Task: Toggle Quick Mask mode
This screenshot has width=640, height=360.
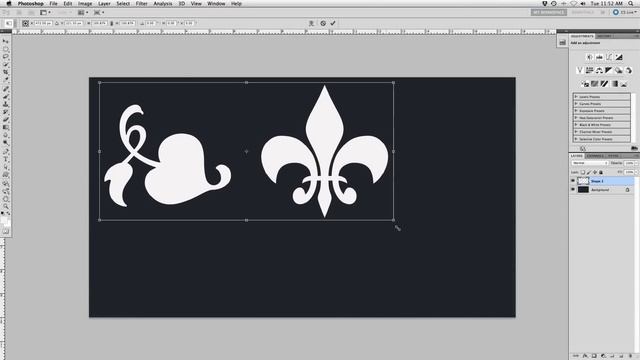Action: 6,231
